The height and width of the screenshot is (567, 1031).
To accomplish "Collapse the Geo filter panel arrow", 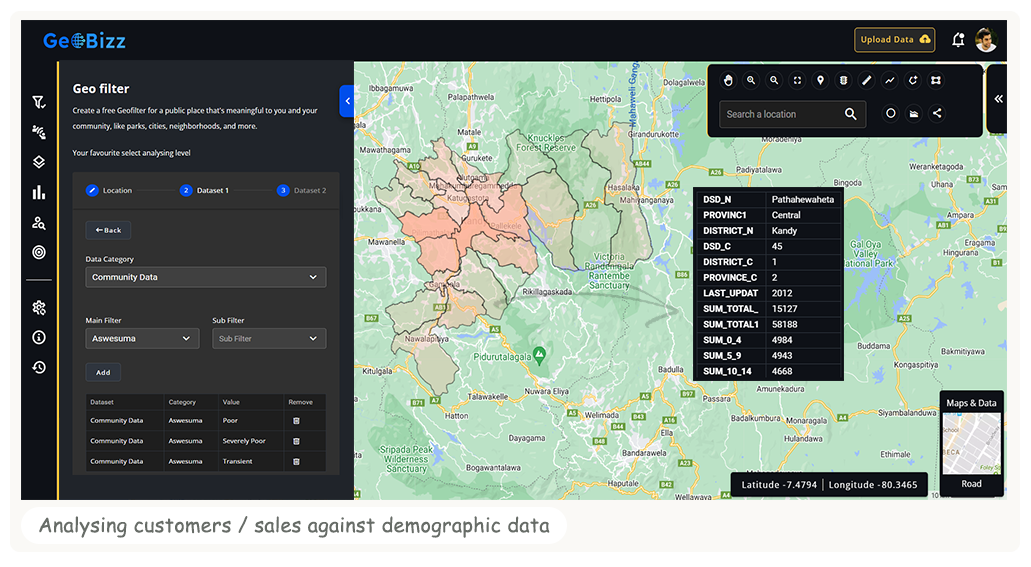I will click(x=347, y=101).
